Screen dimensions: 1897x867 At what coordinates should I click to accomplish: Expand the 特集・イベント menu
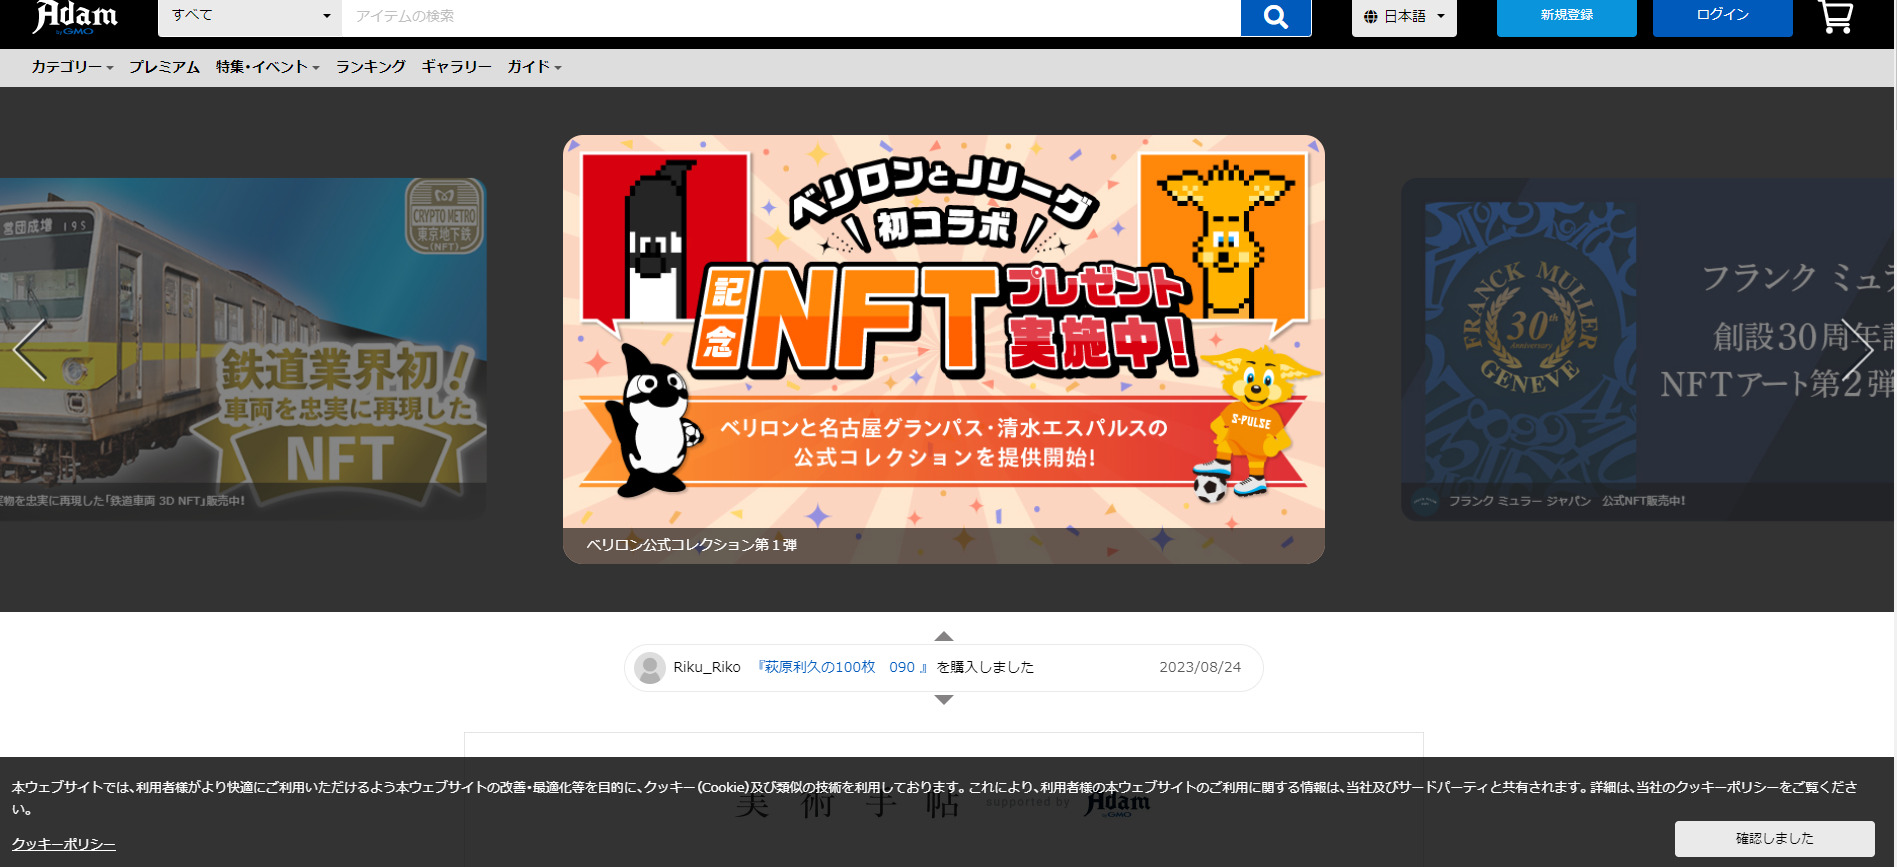pos(267,67)
